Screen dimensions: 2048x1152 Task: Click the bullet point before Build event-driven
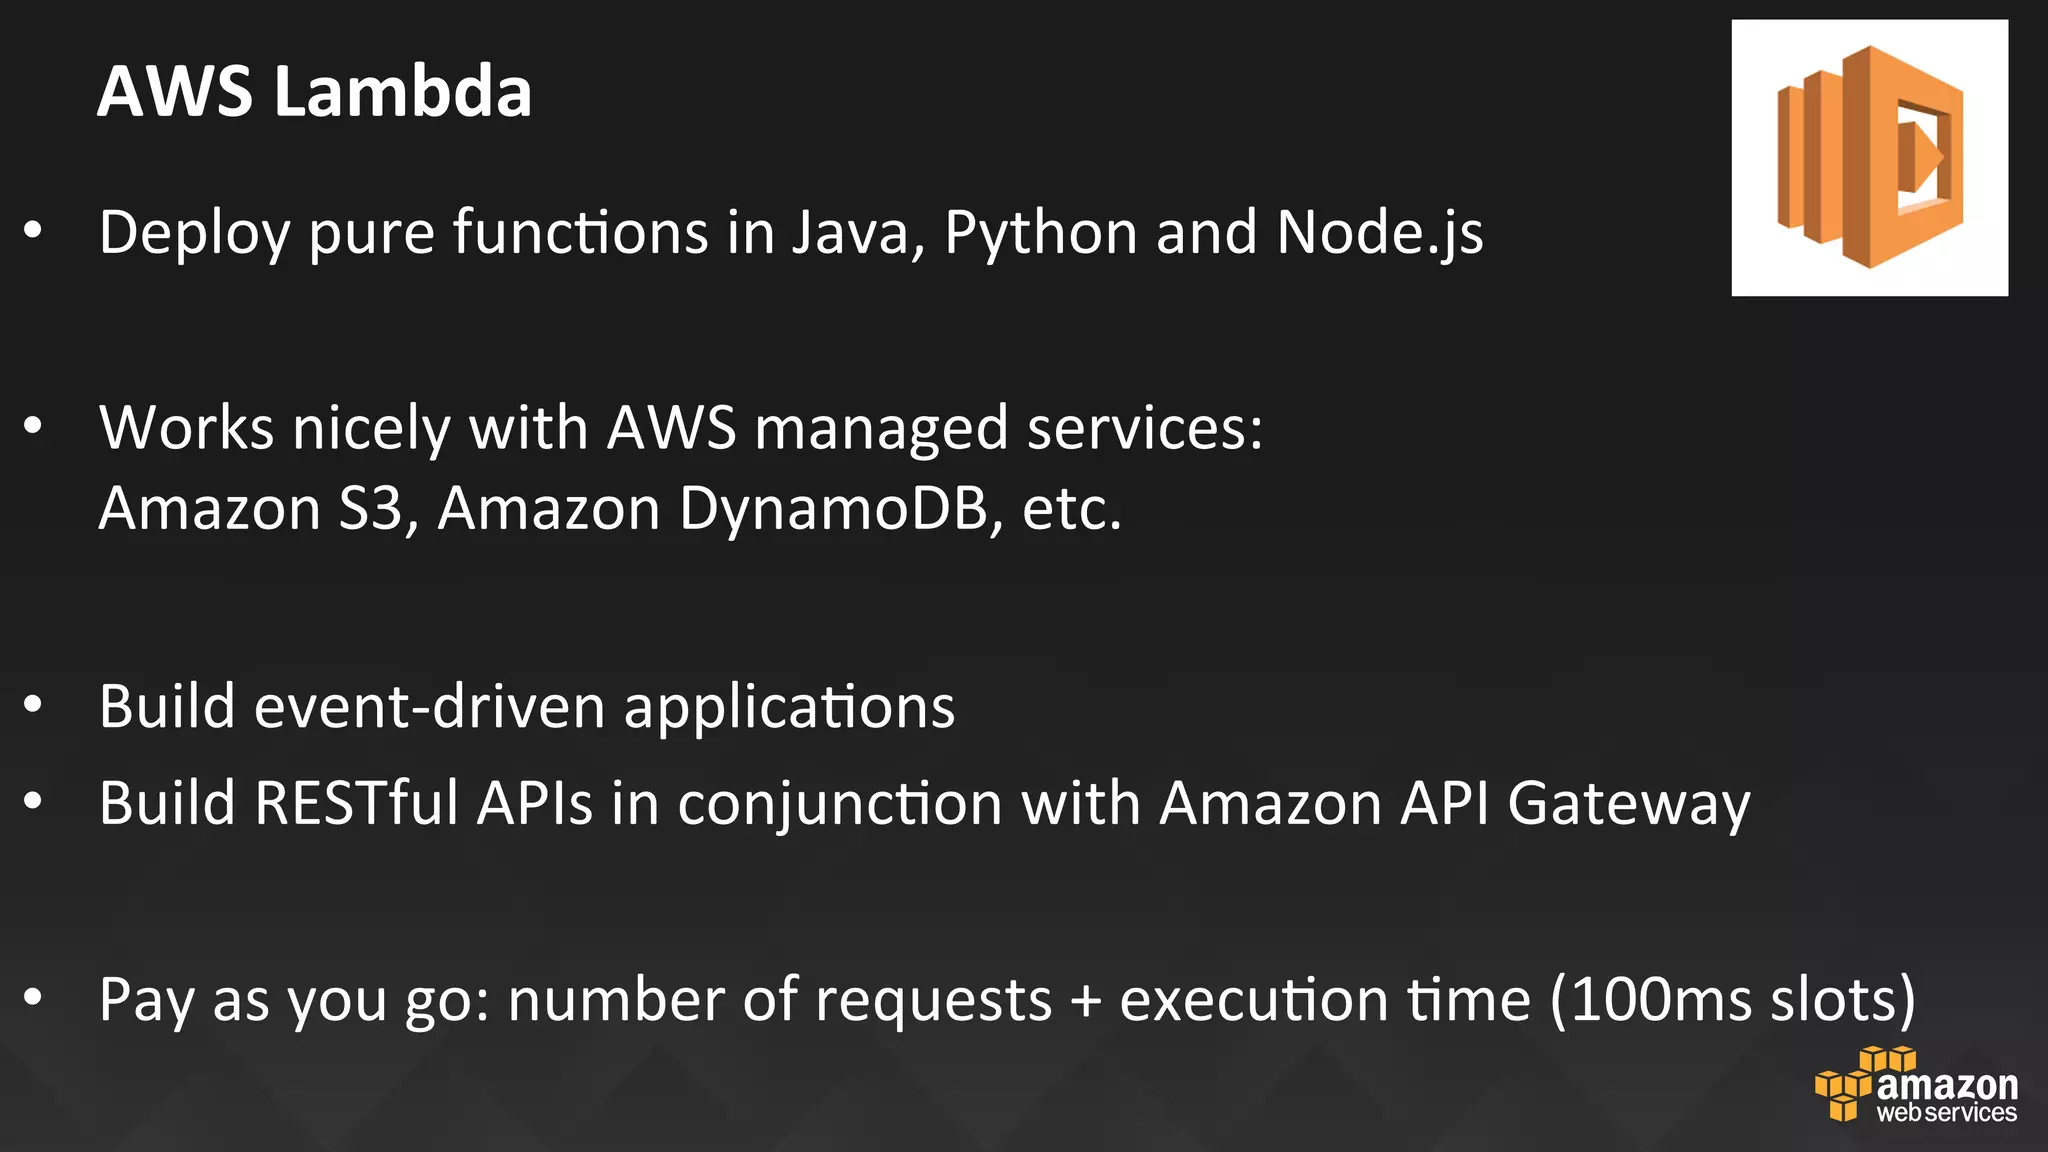[x=33, y=705]
